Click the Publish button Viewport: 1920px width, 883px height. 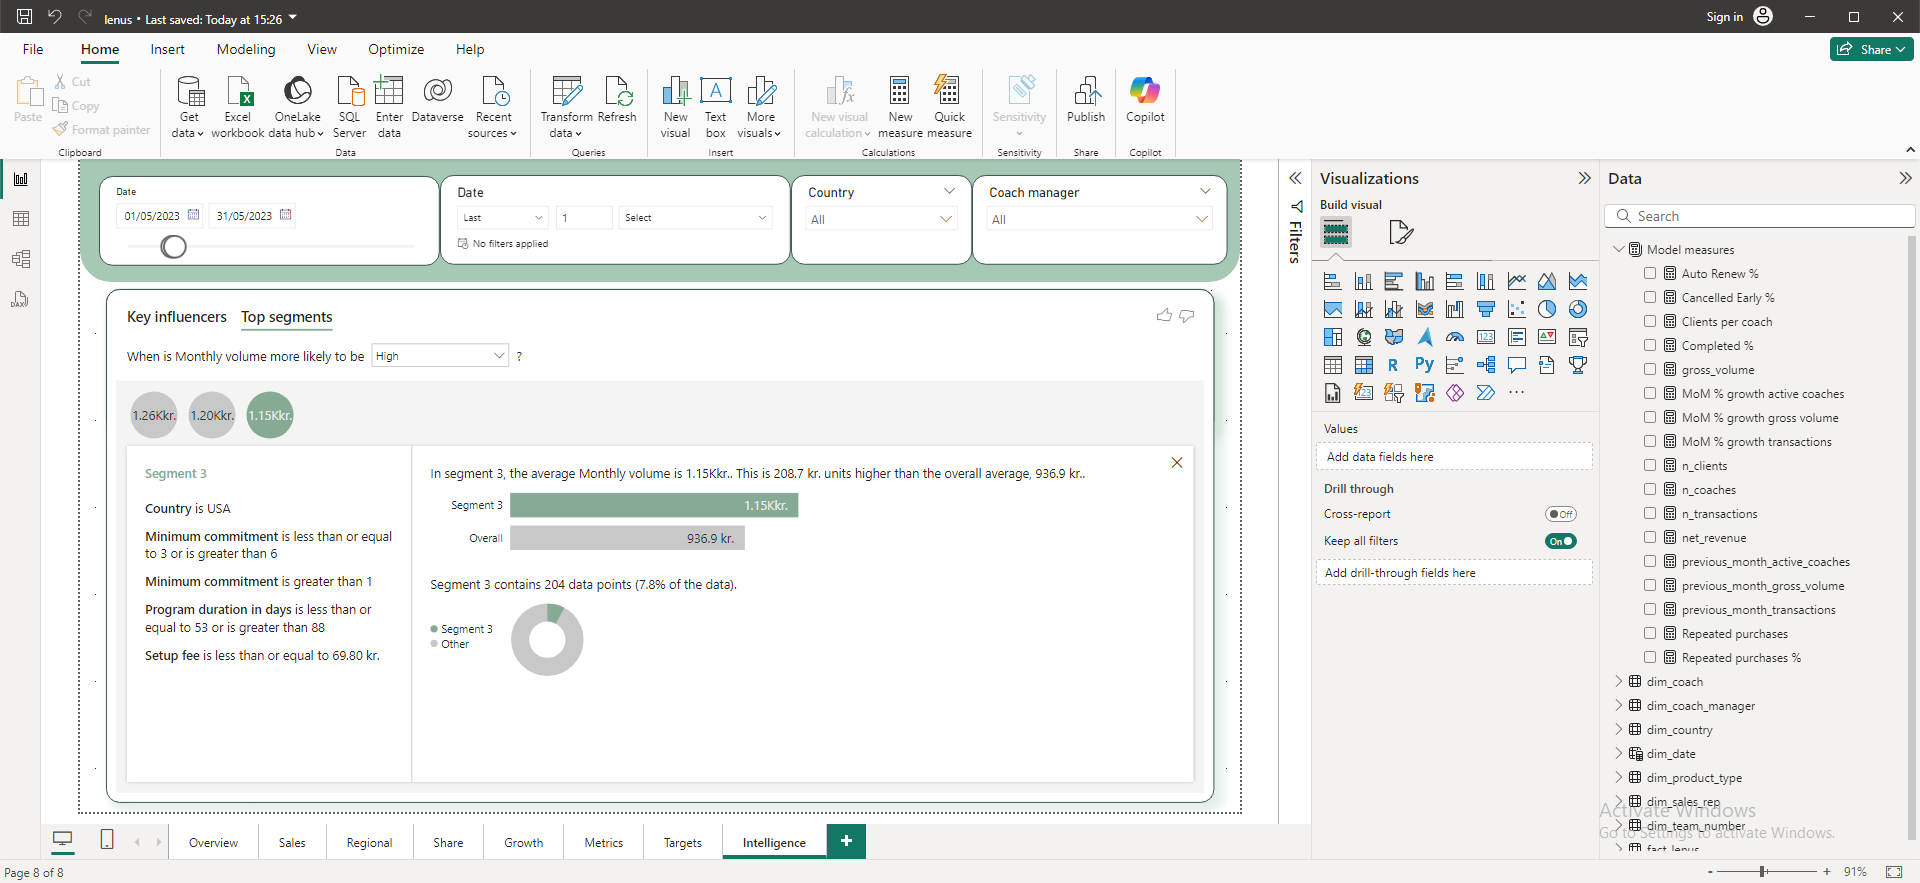(x=1086, y=100)
